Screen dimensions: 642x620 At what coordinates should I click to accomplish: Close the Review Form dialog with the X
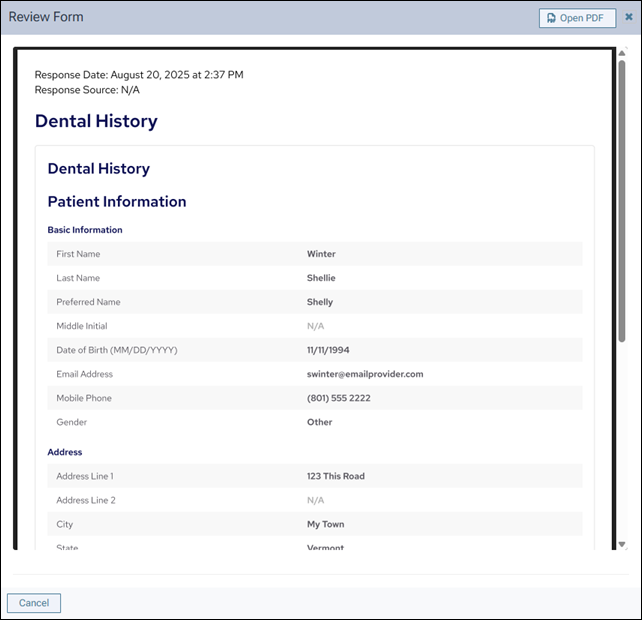628,17
